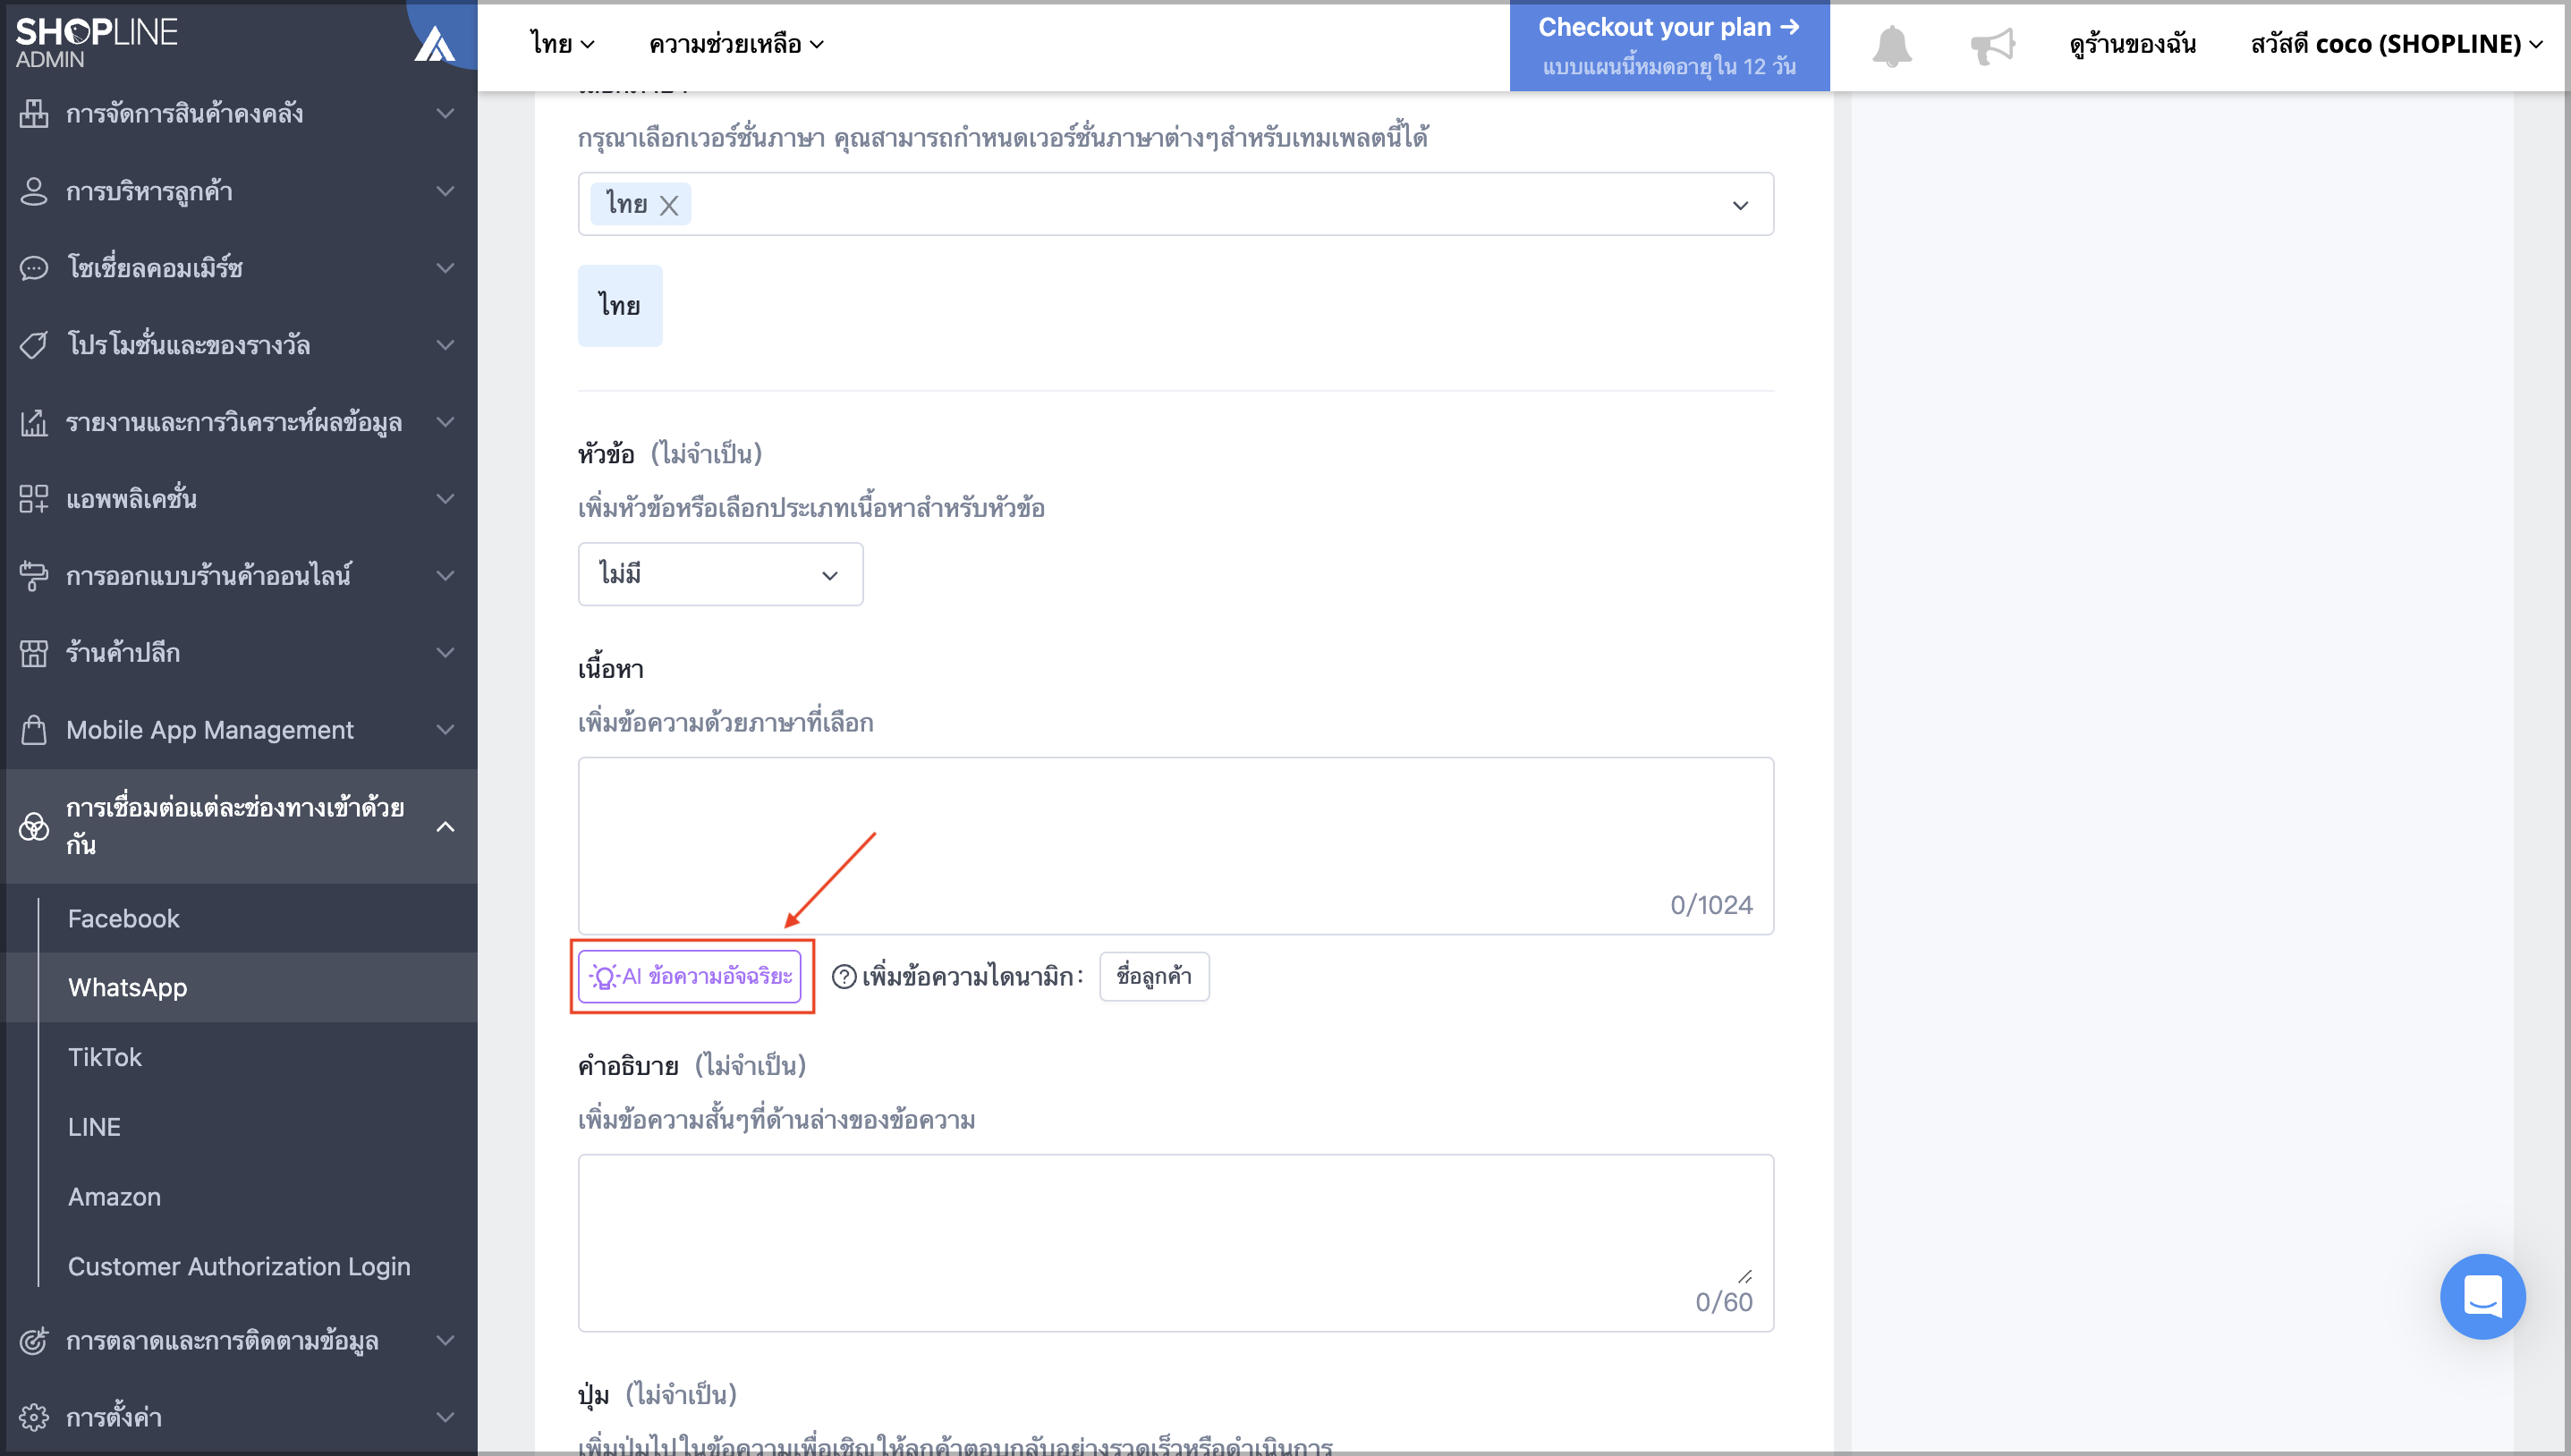The image size is (2571, 1456).
Task: Open the live chat support bubble
Action: (x=2482, y=1296)
